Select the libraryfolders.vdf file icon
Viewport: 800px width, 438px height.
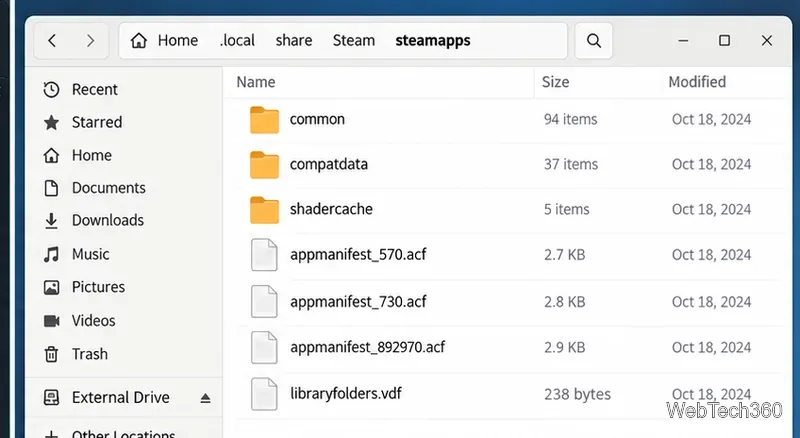click(x=264, y=394)
